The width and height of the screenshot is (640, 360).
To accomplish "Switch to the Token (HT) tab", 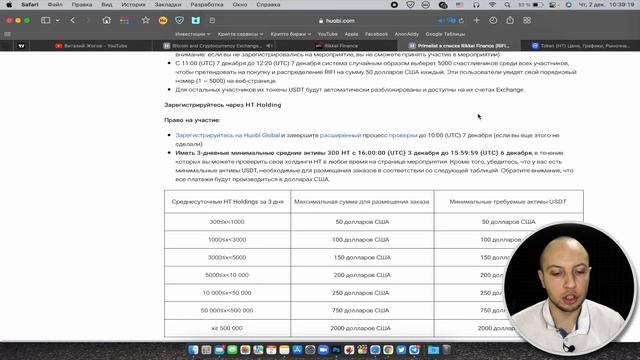I will tap(580, 46).
